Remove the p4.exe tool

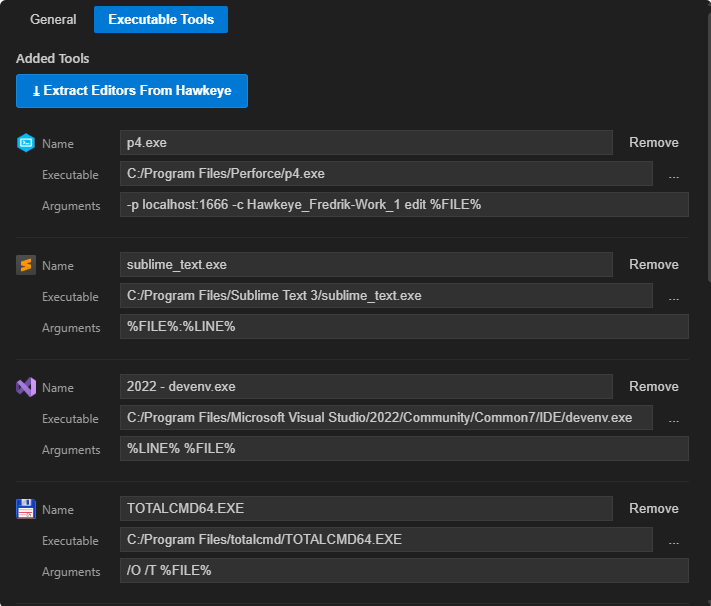coord(653,142)
